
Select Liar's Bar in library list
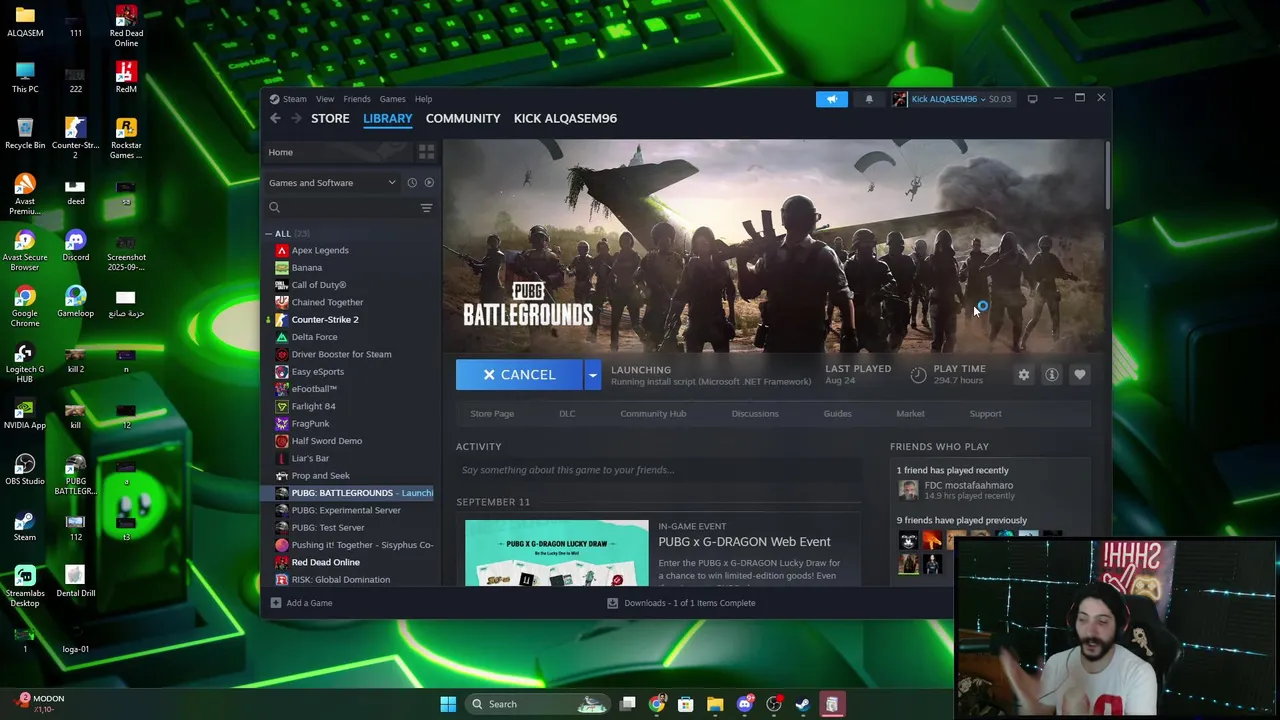pos(310,458)
